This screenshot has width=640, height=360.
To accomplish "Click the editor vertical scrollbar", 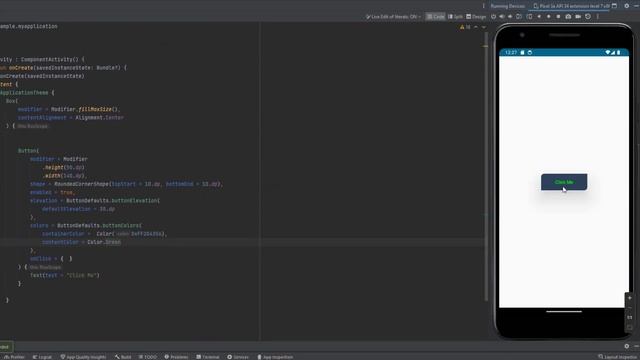I will coord(486,167).
